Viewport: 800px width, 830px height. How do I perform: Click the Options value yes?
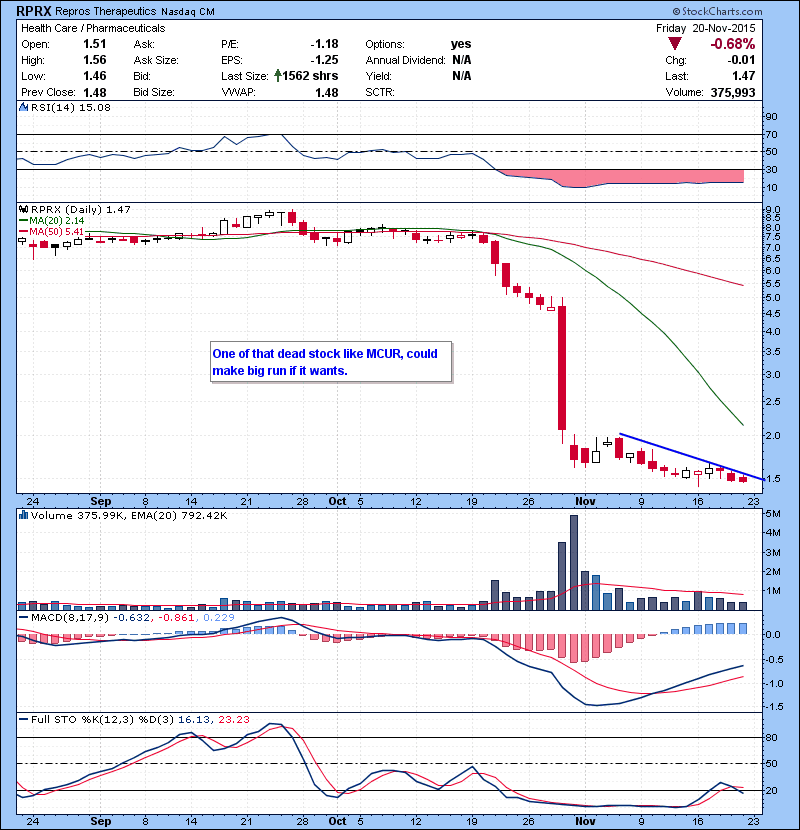461,44
